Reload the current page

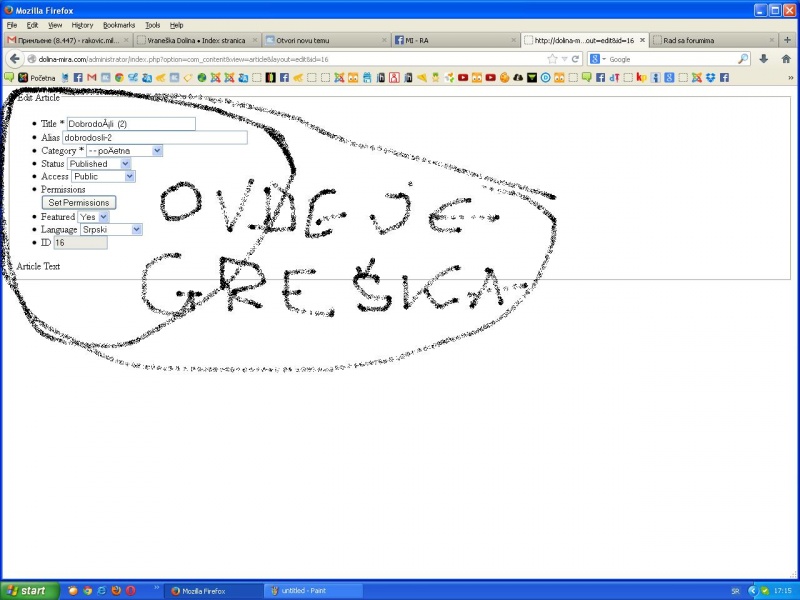[575, 59]
